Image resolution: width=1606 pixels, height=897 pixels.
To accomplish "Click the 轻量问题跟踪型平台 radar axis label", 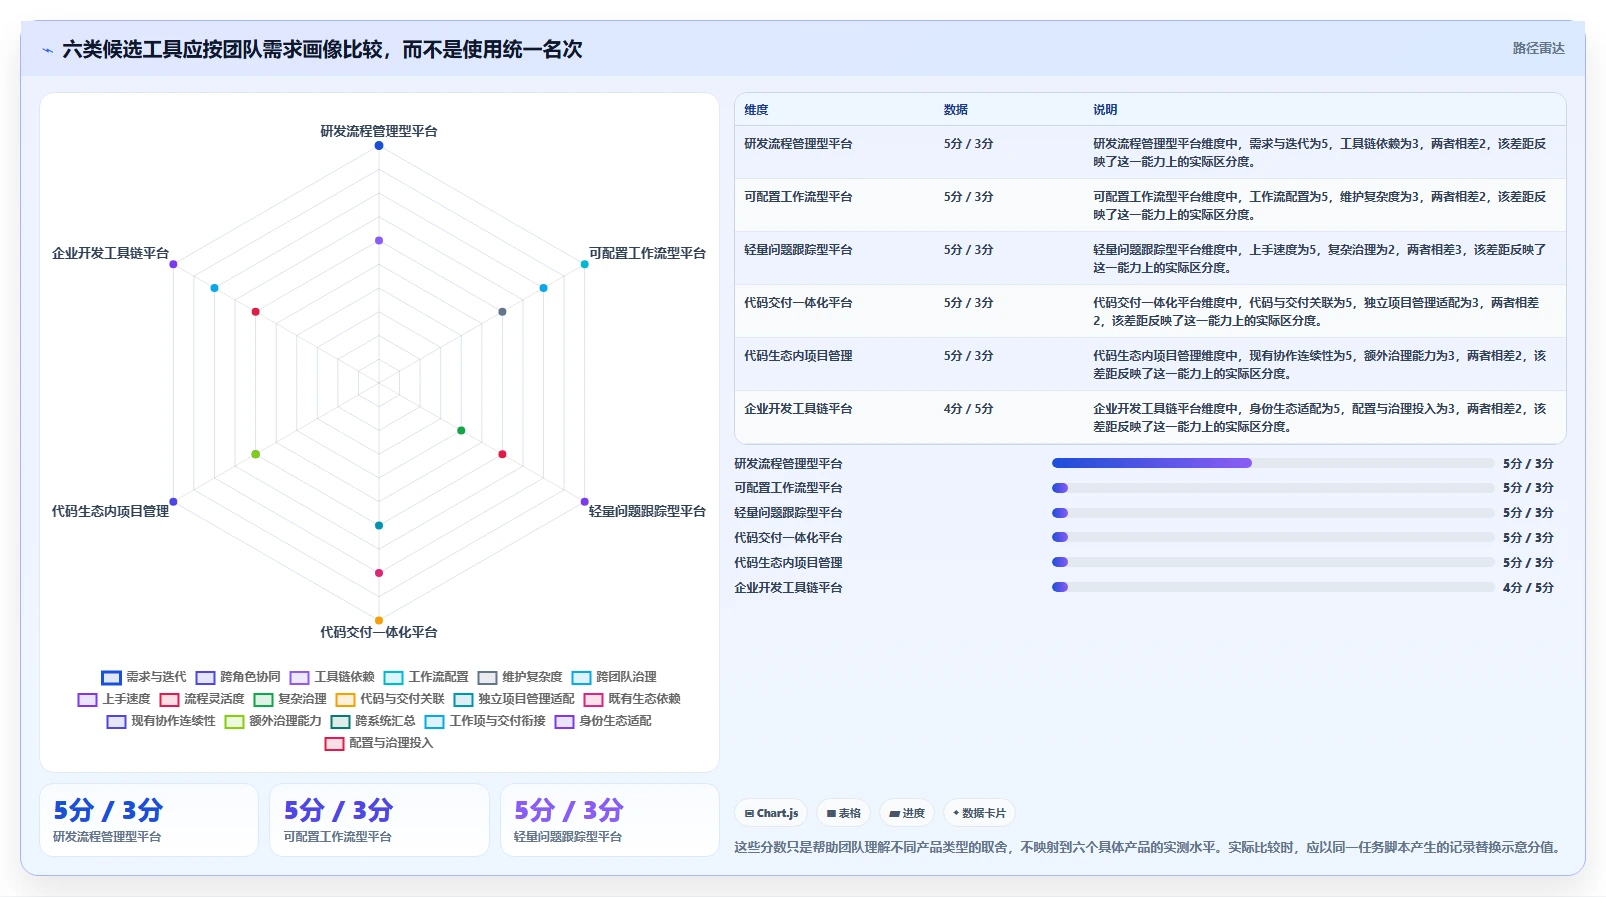I will click(647, 511).
